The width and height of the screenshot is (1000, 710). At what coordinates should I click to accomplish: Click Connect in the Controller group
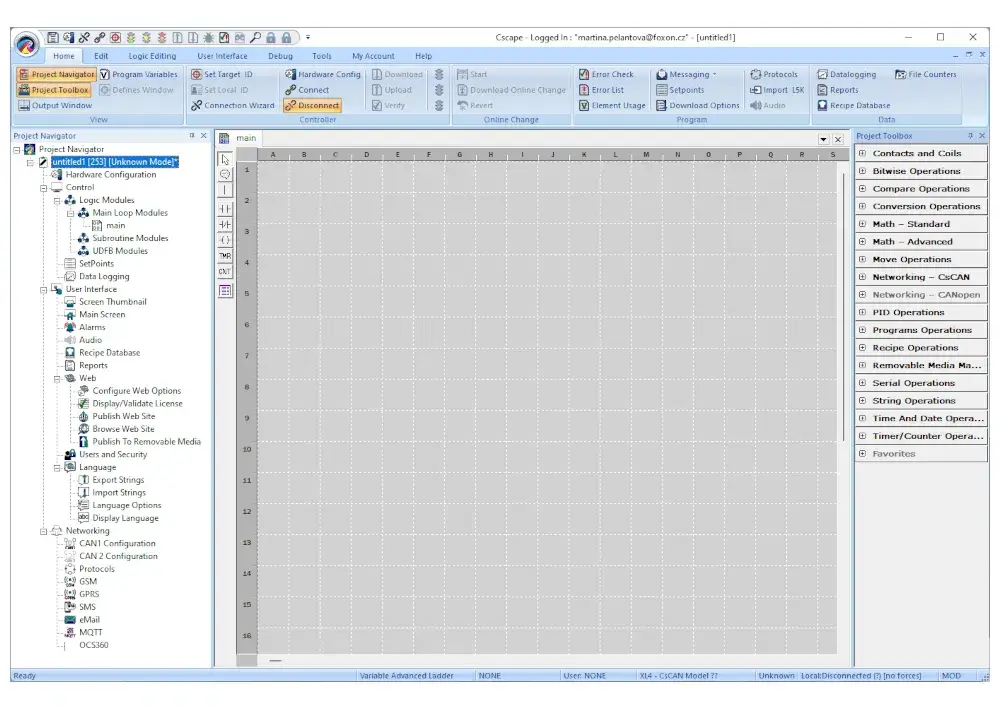(307, 90)
